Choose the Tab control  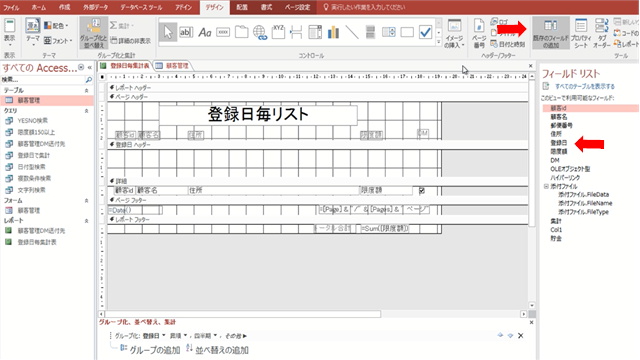(241, 32)
